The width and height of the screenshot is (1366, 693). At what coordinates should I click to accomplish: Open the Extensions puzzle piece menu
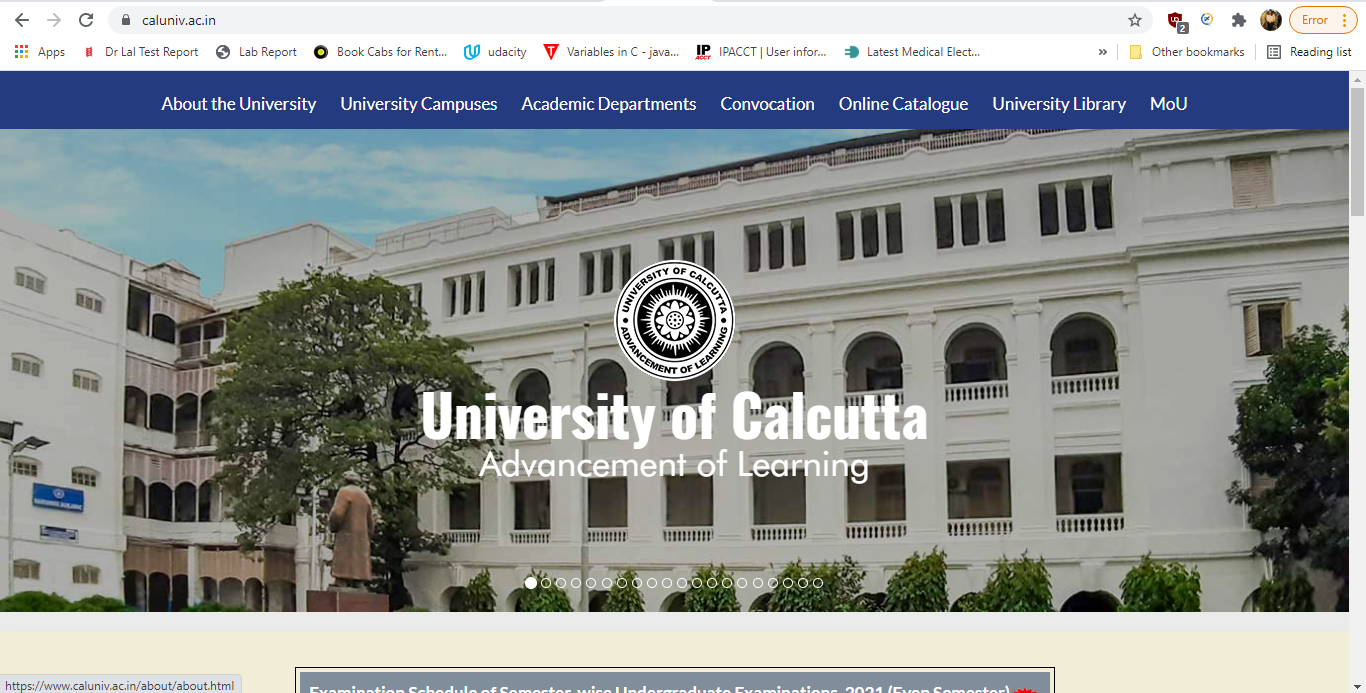[1239, 20]
